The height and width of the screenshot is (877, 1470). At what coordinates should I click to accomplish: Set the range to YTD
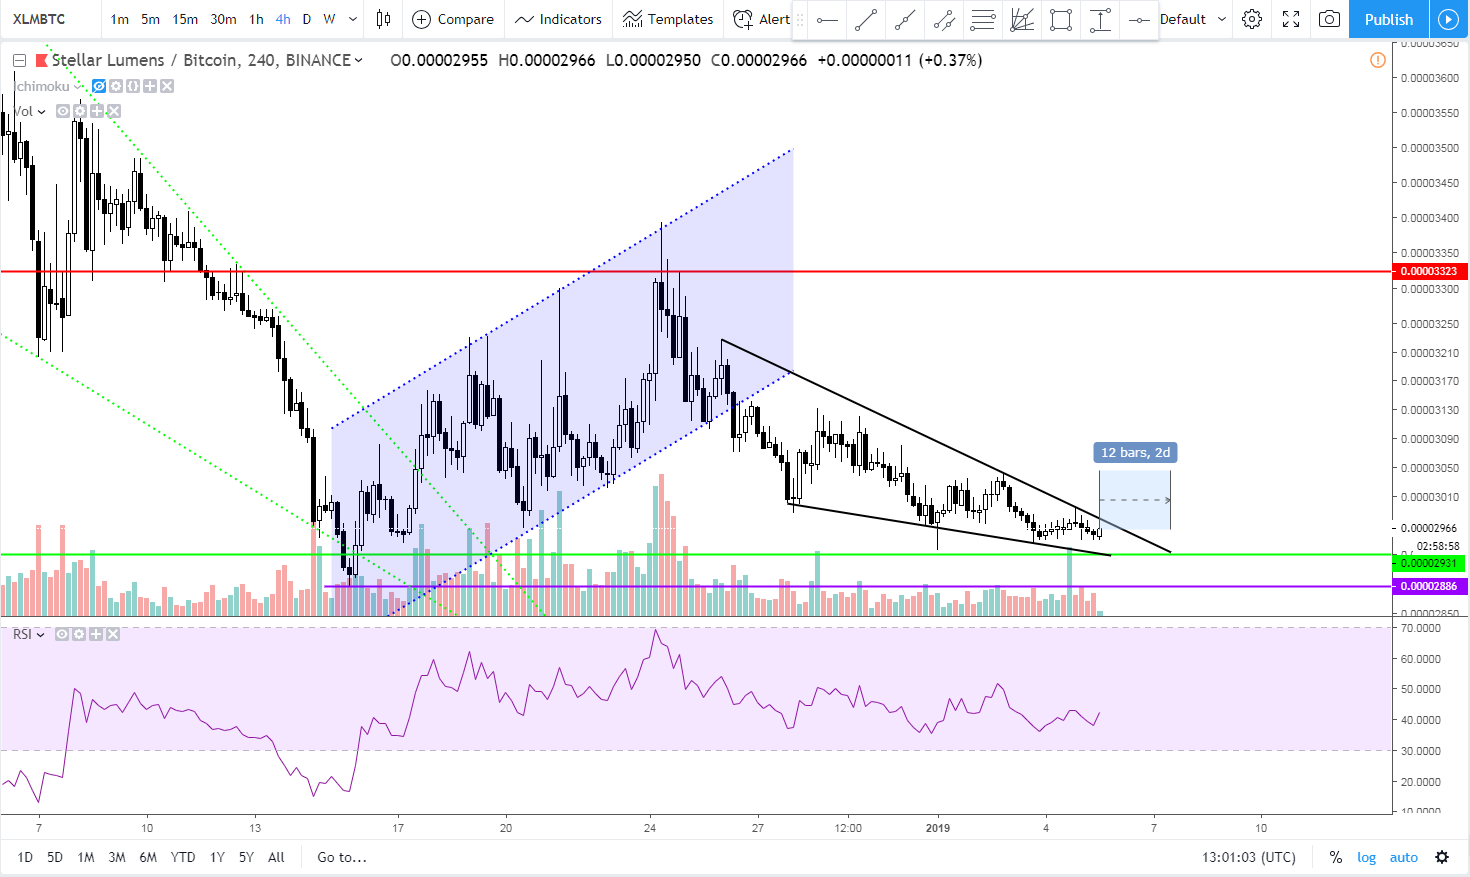click(x=183, y=857)
